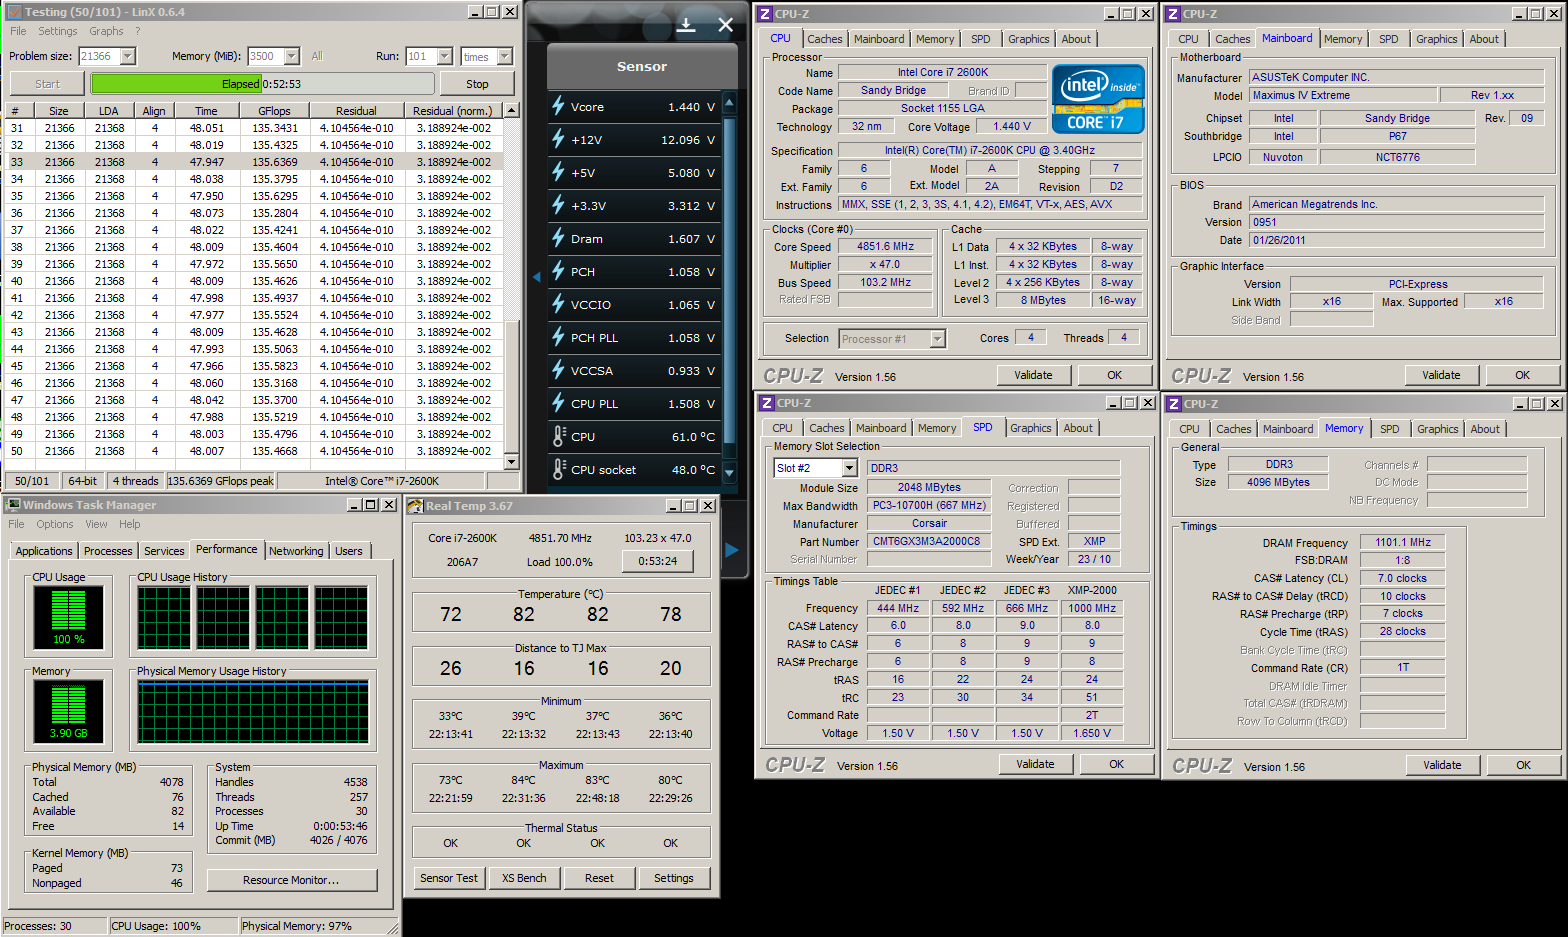Open the Run count dropdown in LinX

445,56
